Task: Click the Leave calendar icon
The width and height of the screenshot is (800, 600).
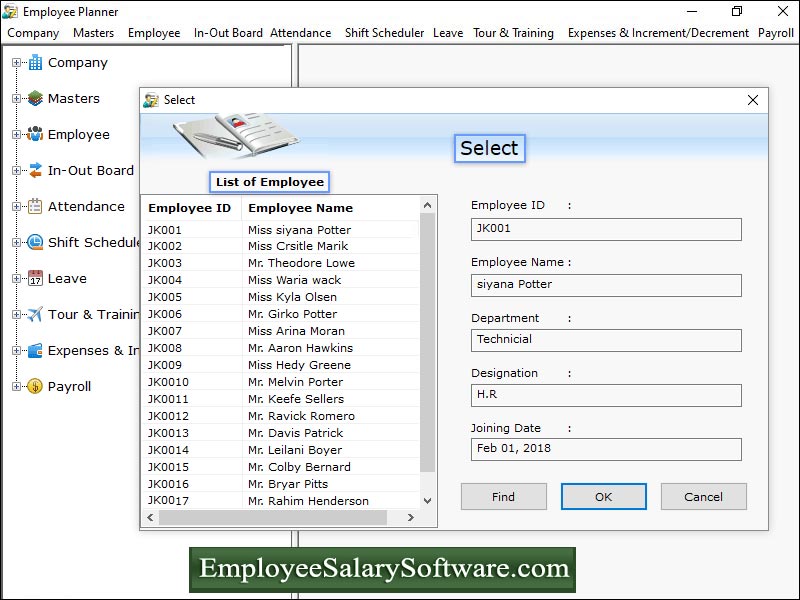Action: point(35,279)
